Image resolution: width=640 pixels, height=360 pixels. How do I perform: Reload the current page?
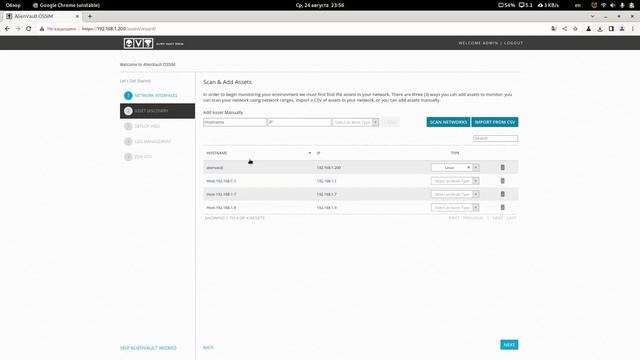tap(29, 29)
